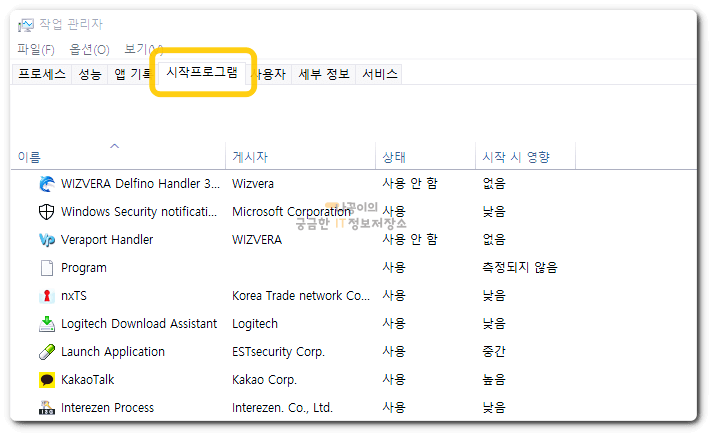Viewport: 711px width, 435px height.
Task: Click the Launch Application pill icon
Action: (x=47, y=352)
